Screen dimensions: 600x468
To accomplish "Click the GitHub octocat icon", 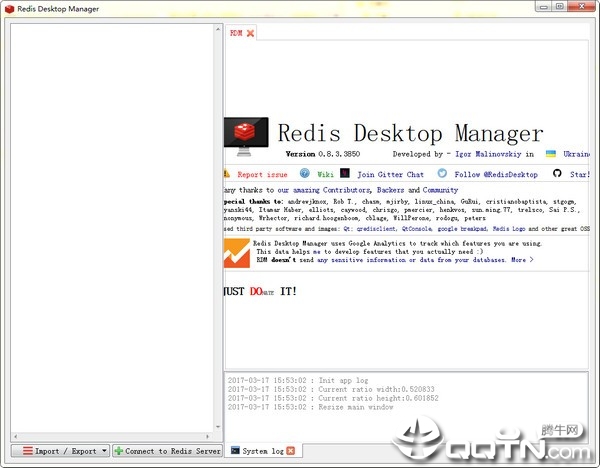I will 557,173.
